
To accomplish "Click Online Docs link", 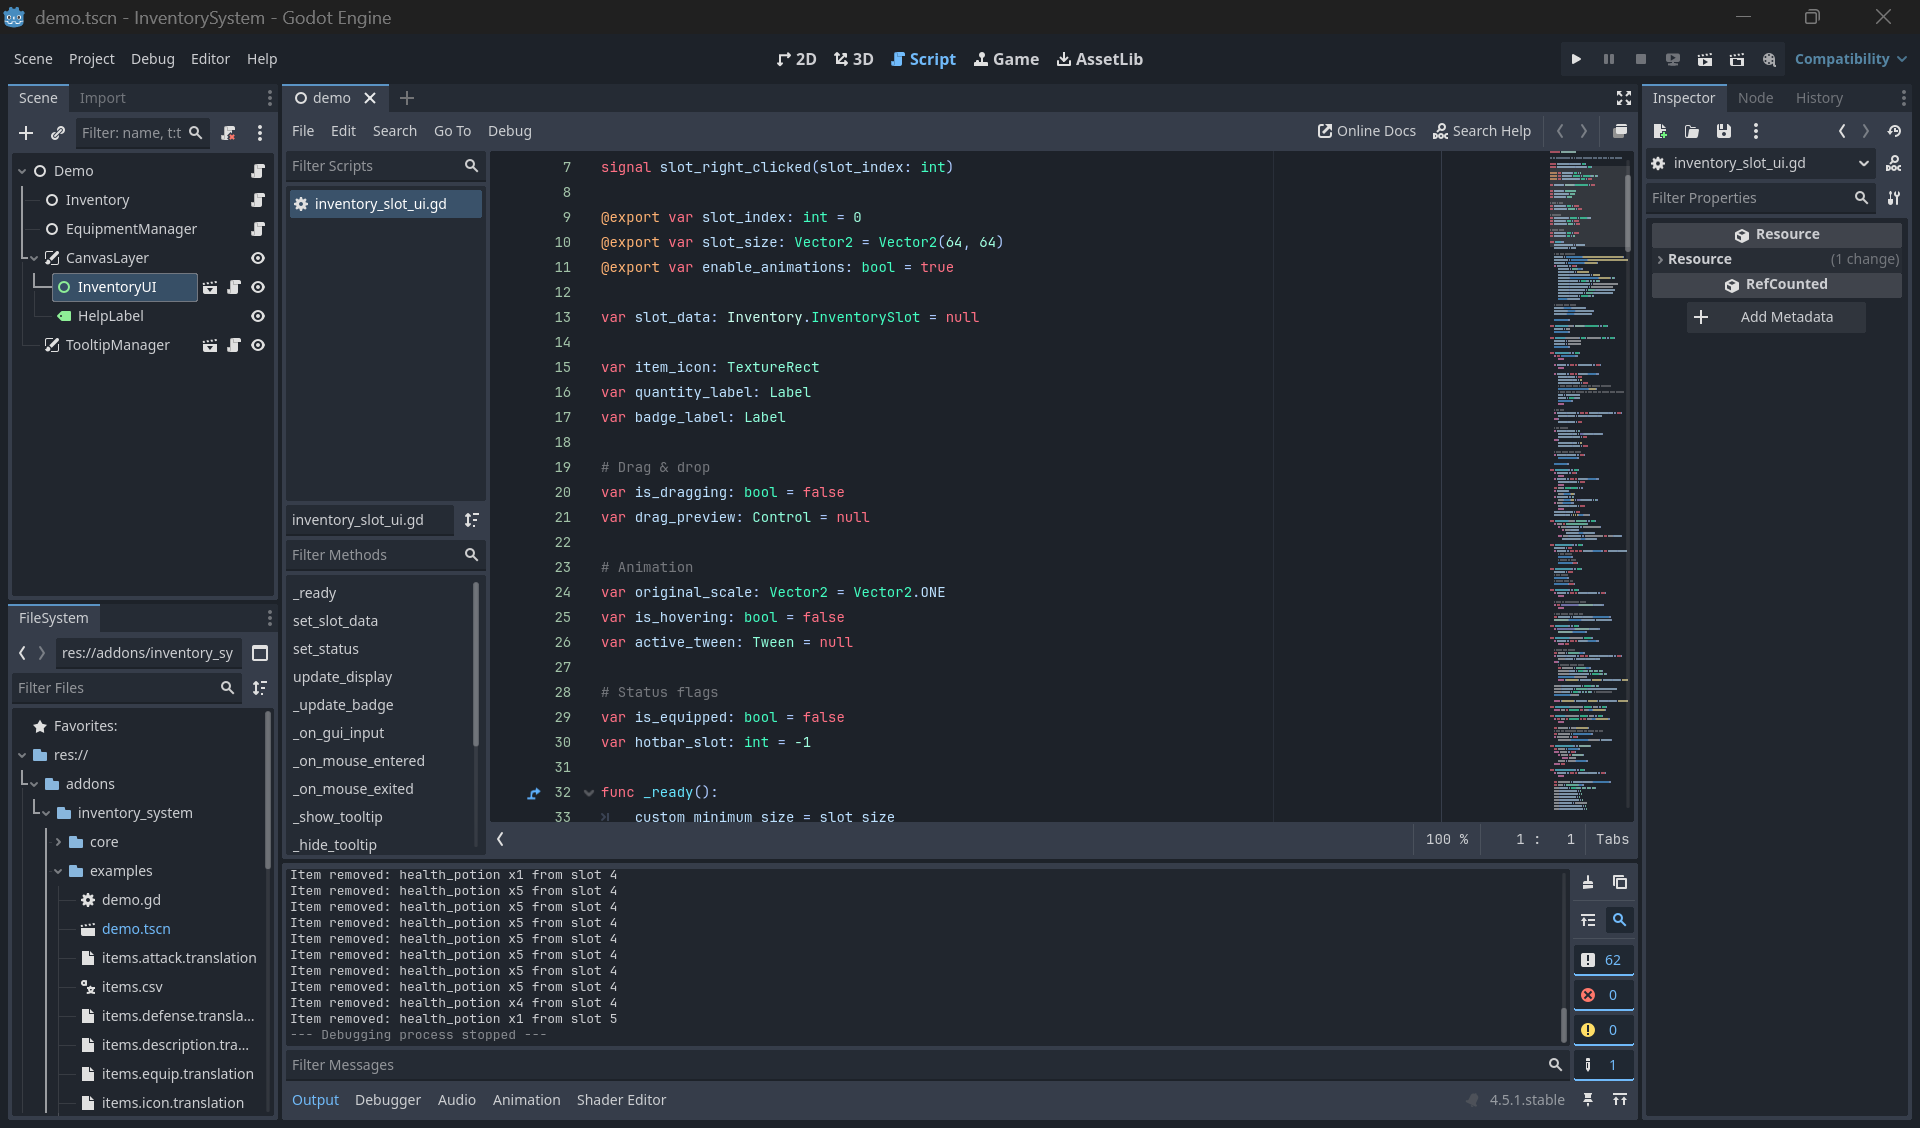I will pyautogui.click(x=1366, y=131).
